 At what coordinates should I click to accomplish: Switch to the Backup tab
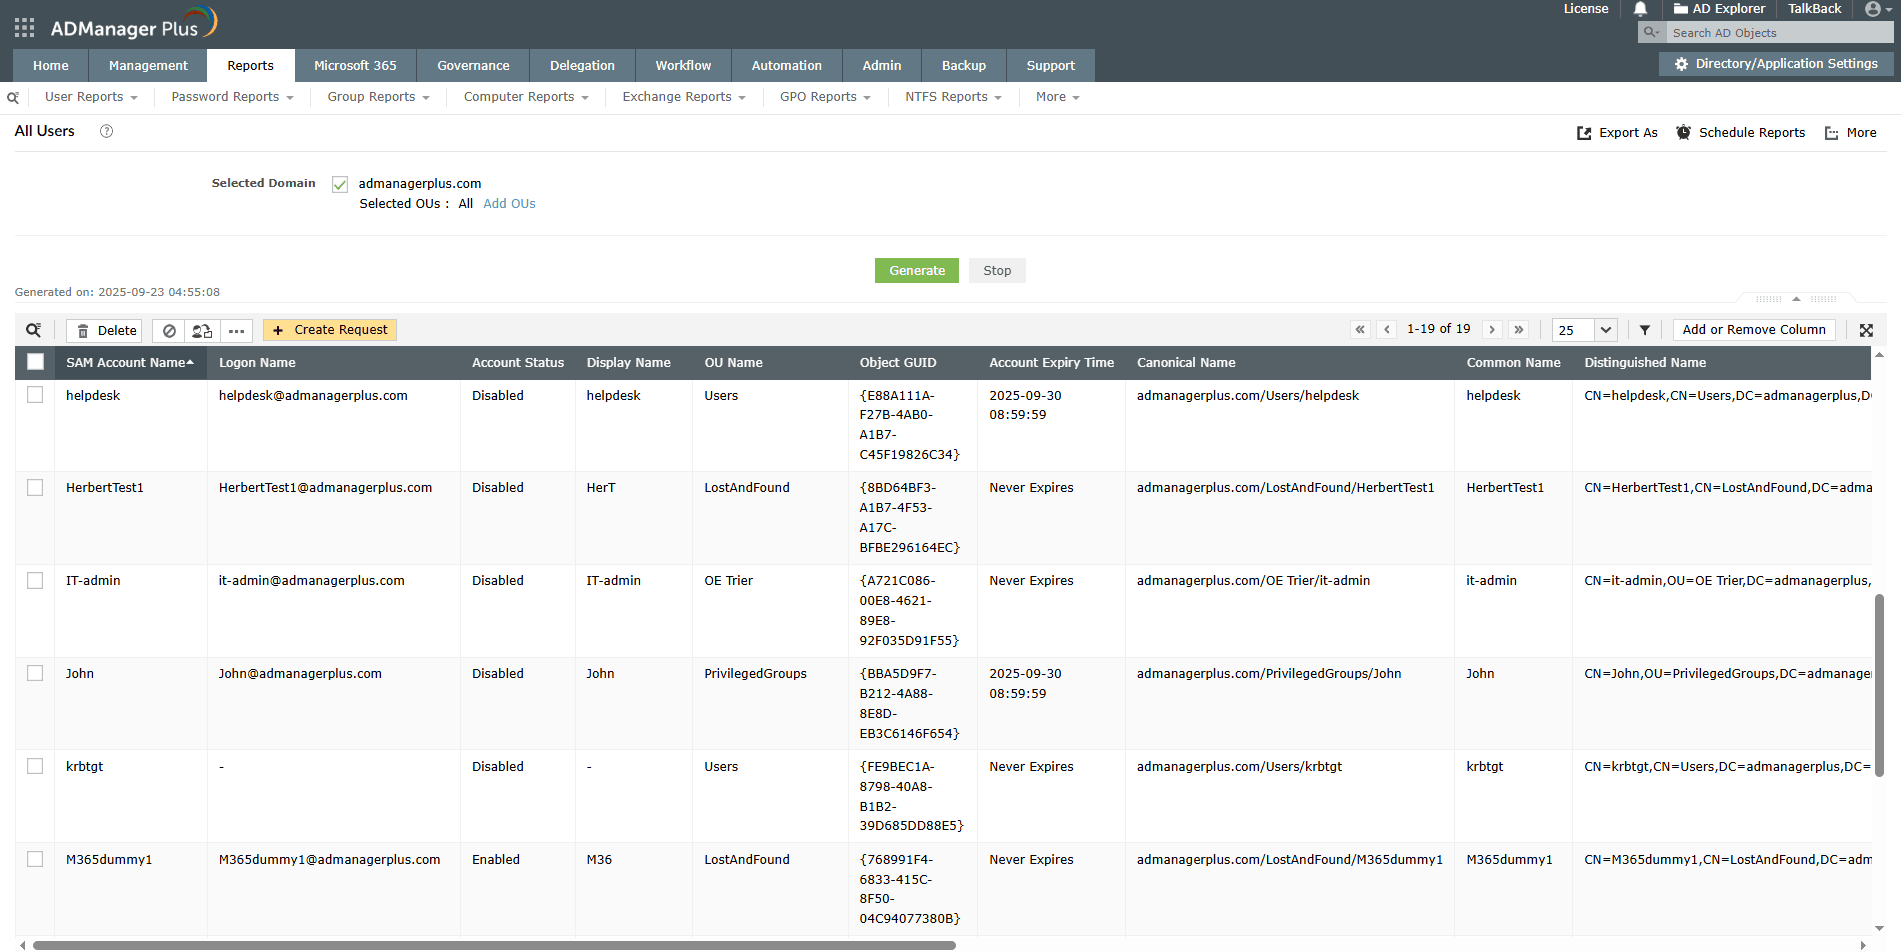pos(964,66)
